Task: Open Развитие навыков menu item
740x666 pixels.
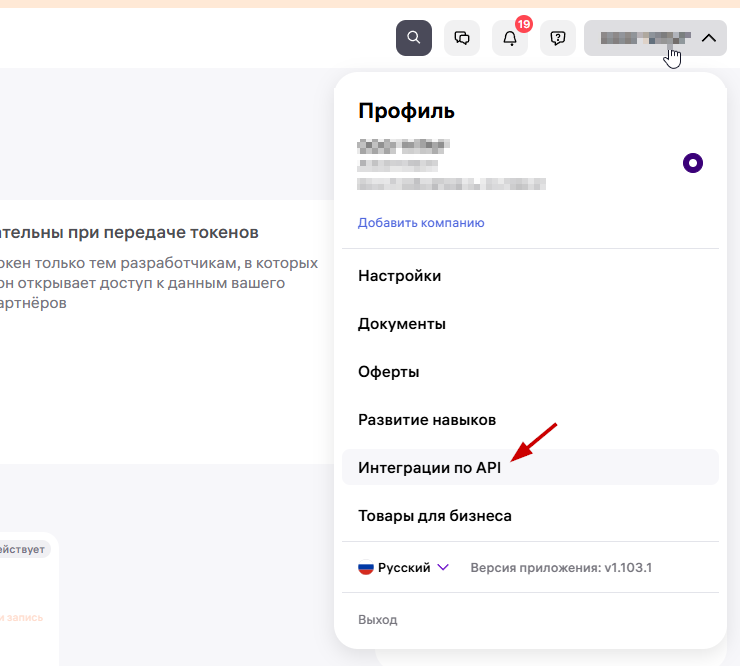Action: coord(530,420)
